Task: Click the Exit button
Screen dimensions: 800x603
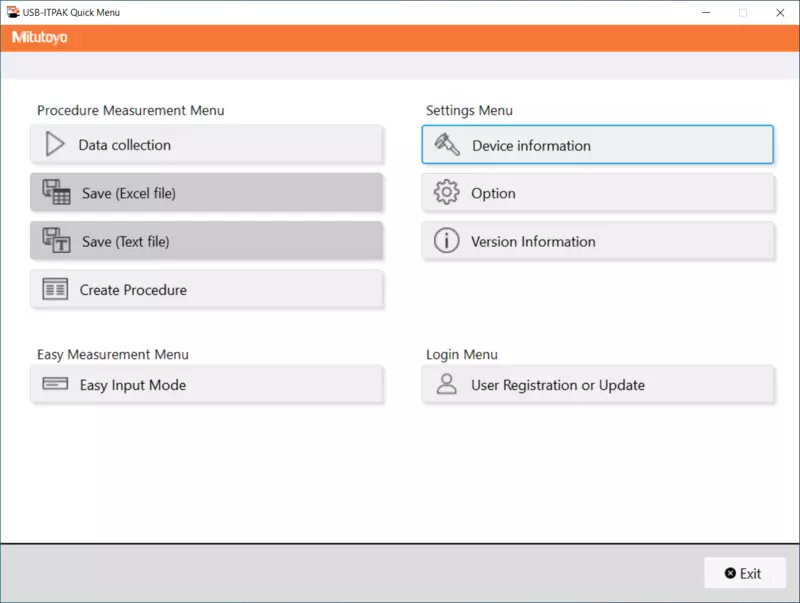Action: click(744, 573)
